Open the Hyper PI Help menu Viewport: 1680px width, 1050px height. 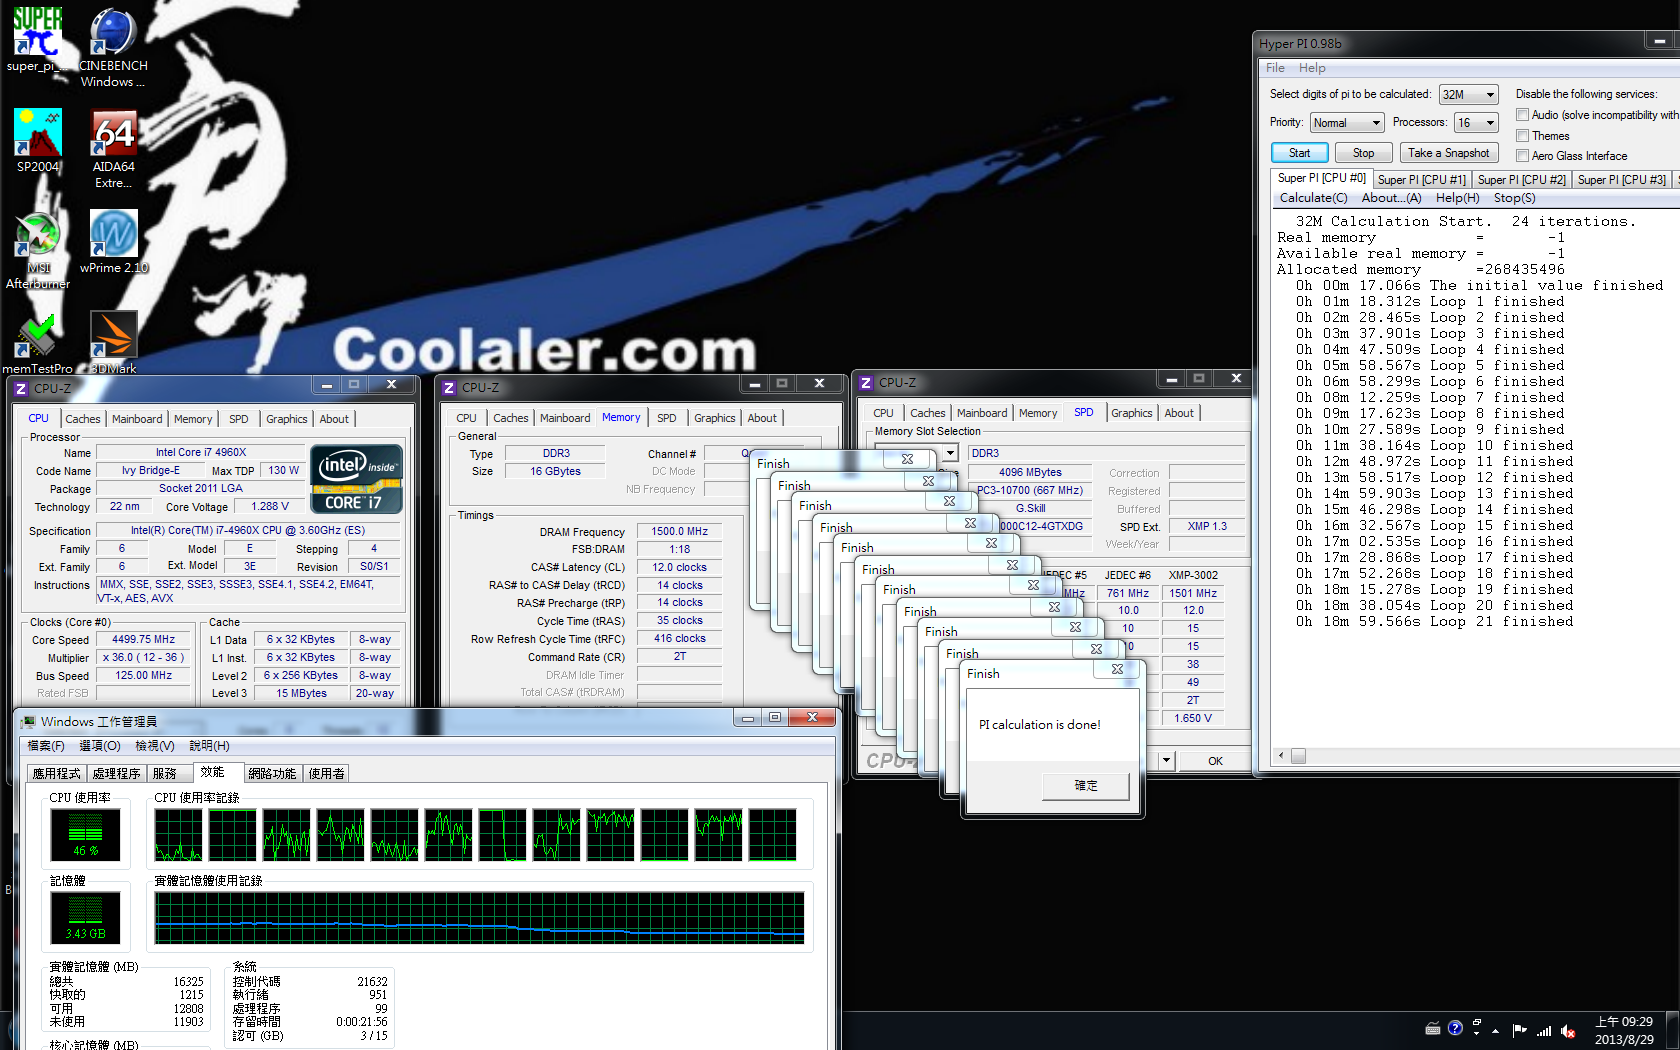point(1312,68)
